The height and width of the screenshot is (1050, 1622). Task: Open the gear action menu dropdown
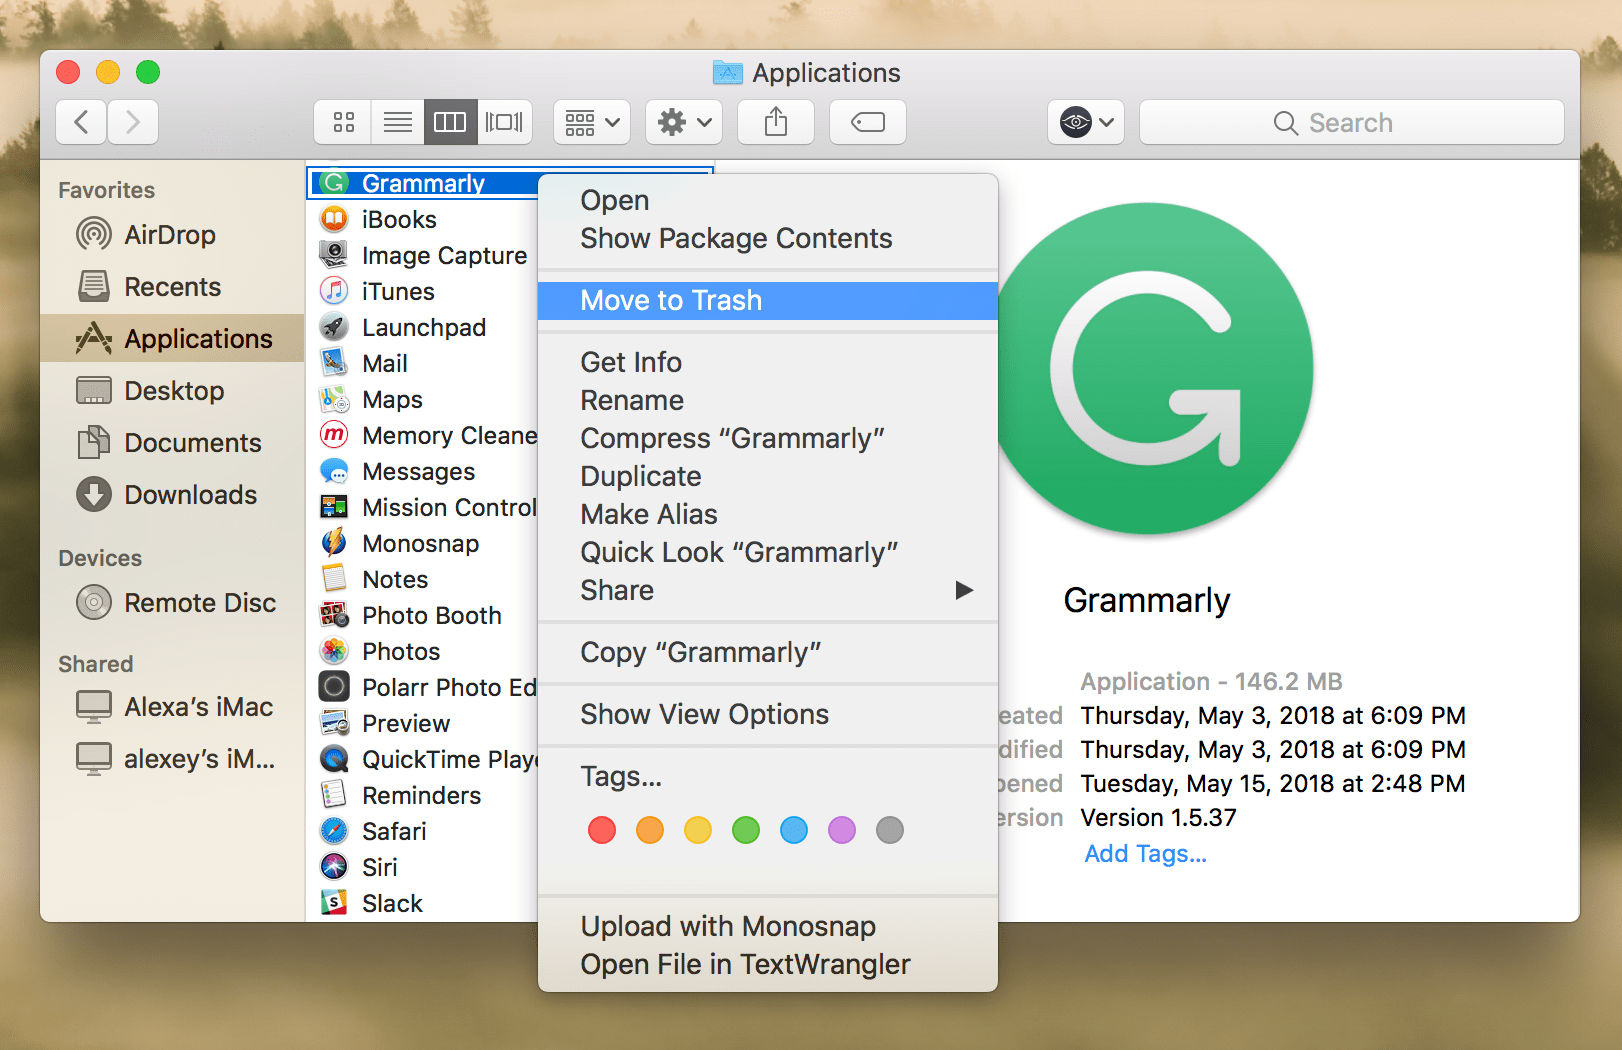(x=684, y=123)
